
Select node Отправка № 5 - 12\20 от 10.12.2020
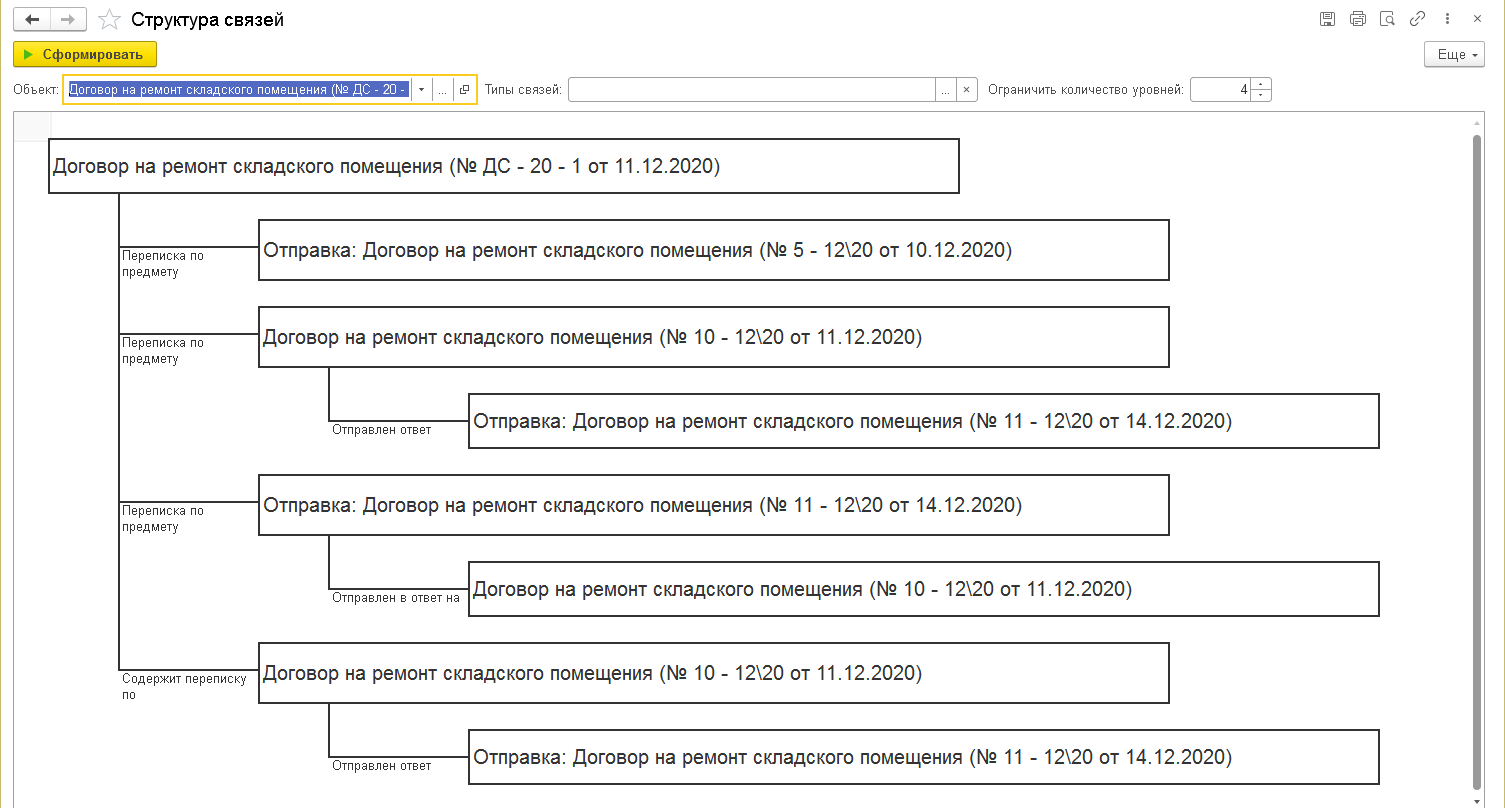[x=714, y=250]
